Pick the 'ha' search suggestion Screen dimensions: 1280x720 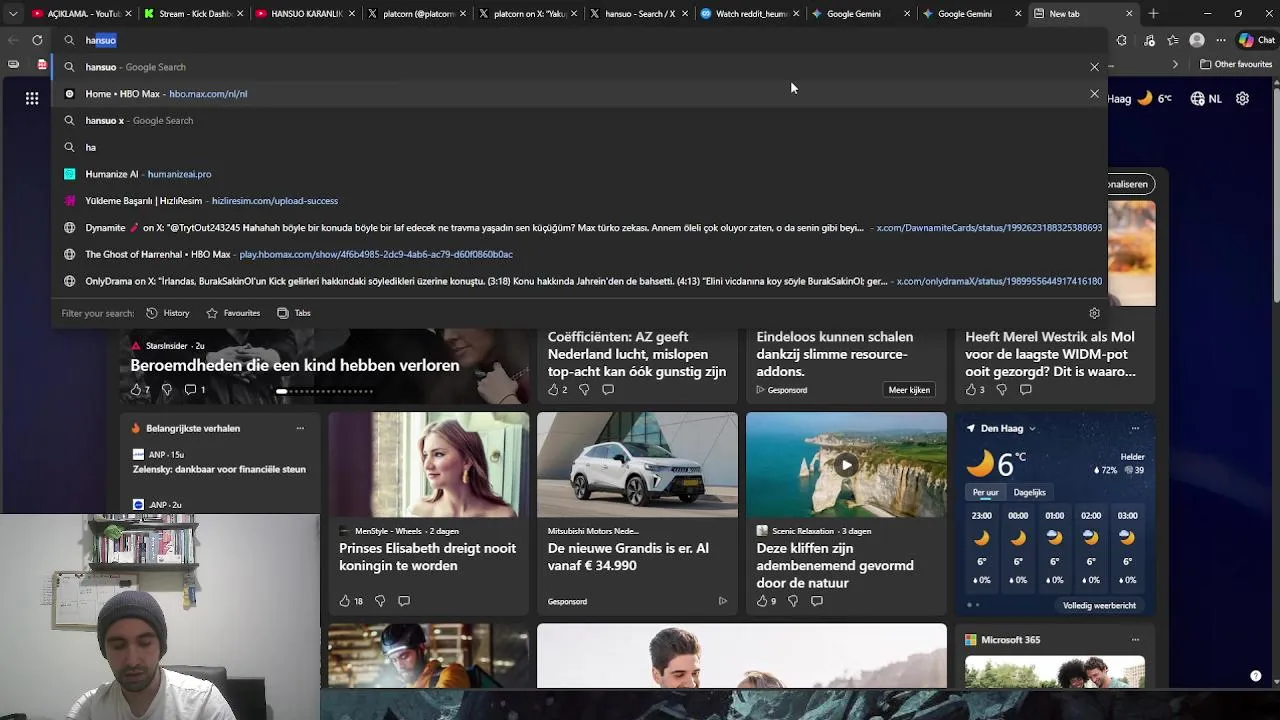pyautogui.click(x=580, y=147)
